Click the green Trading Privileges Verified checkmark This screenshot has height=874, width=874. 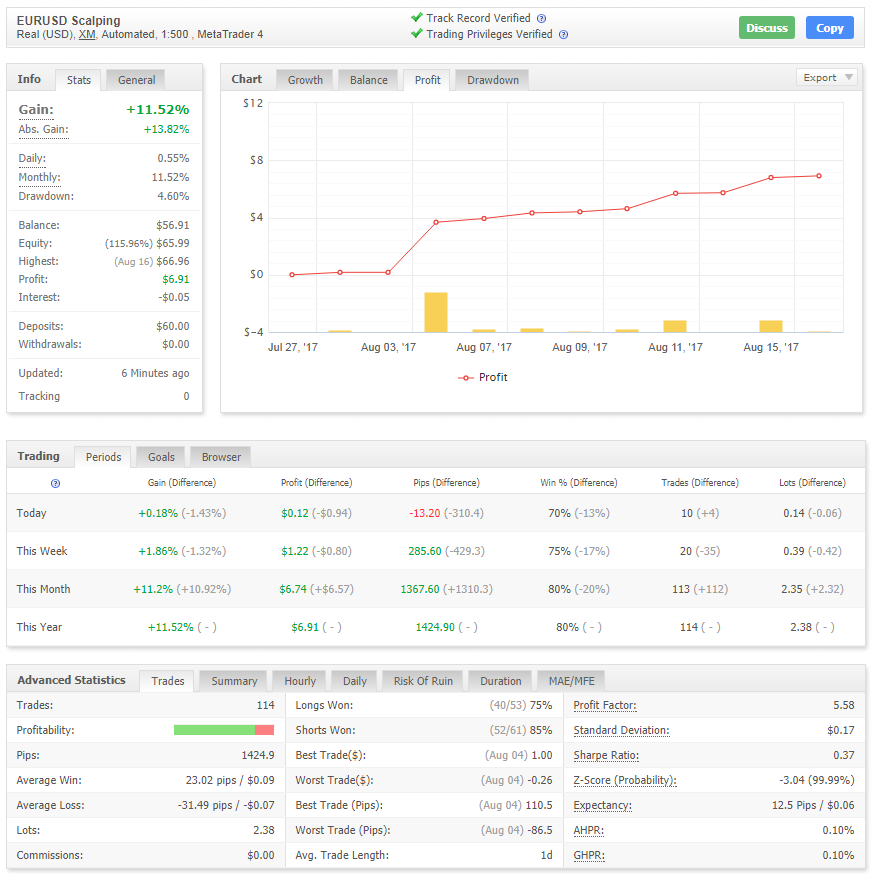pyautogui.click(x=416, y=33)
